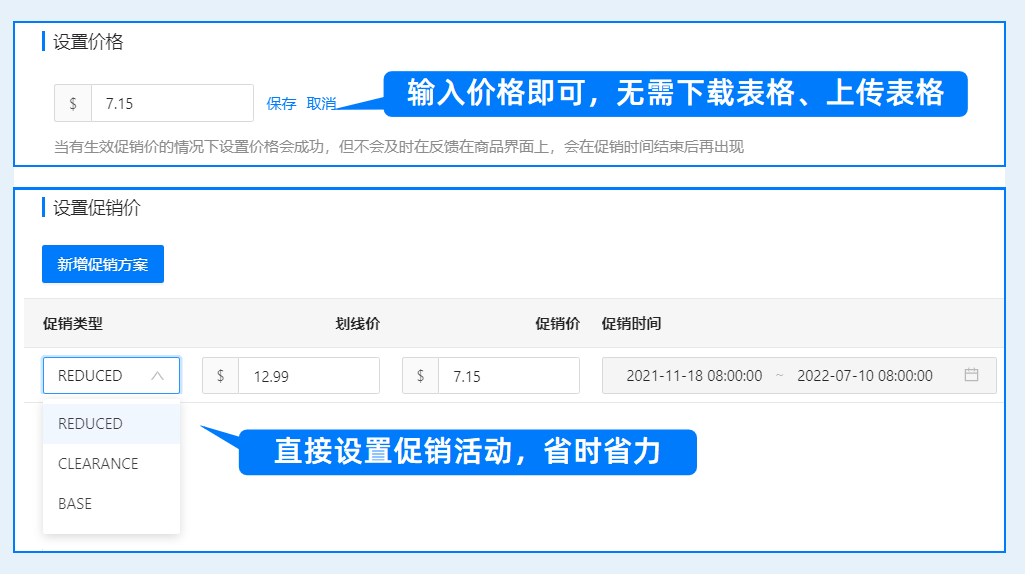
Task: Open the calendar icon in date range
Action: pyautogui.click(x=971, y=374)
